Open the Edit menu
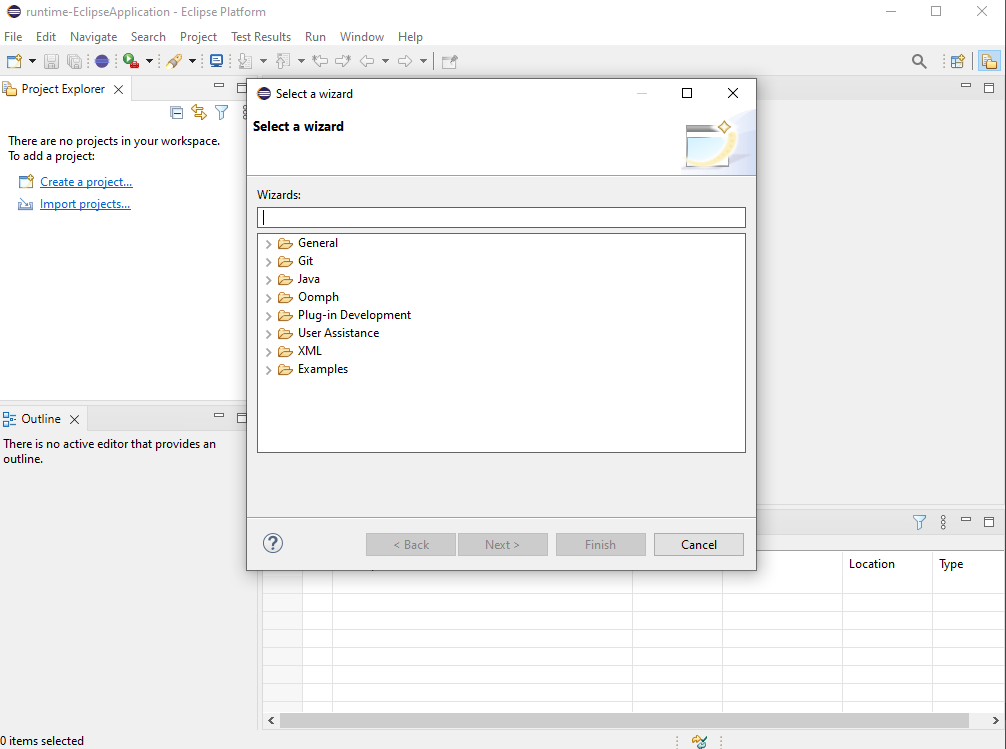 pos(46,37)
